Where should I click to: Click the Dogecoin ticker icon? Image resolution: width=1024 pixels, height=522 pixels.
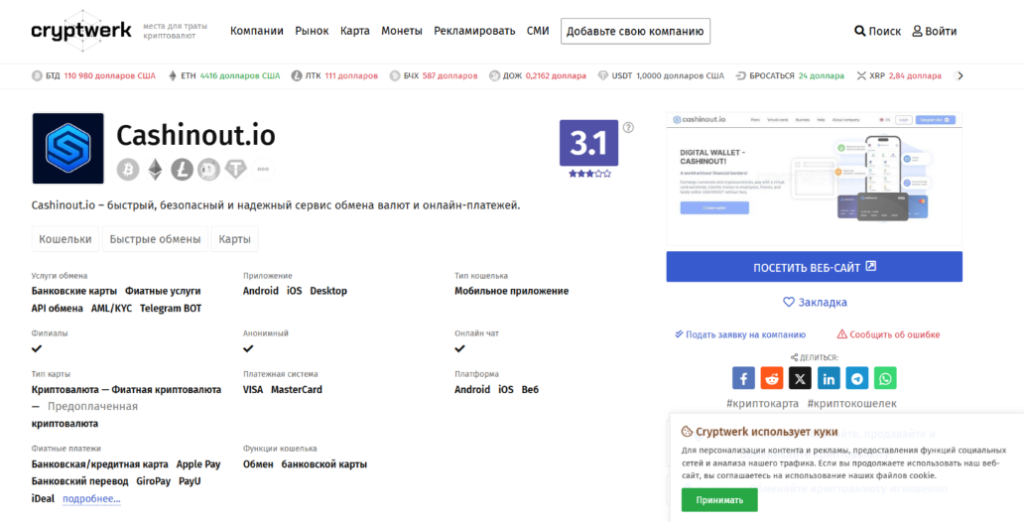pos(494,76)
